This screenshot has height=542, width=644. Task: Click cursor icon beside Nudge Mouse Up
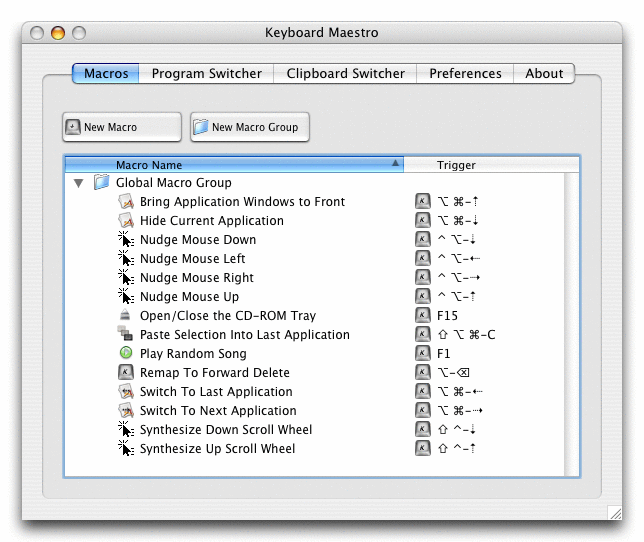point(126,296)
